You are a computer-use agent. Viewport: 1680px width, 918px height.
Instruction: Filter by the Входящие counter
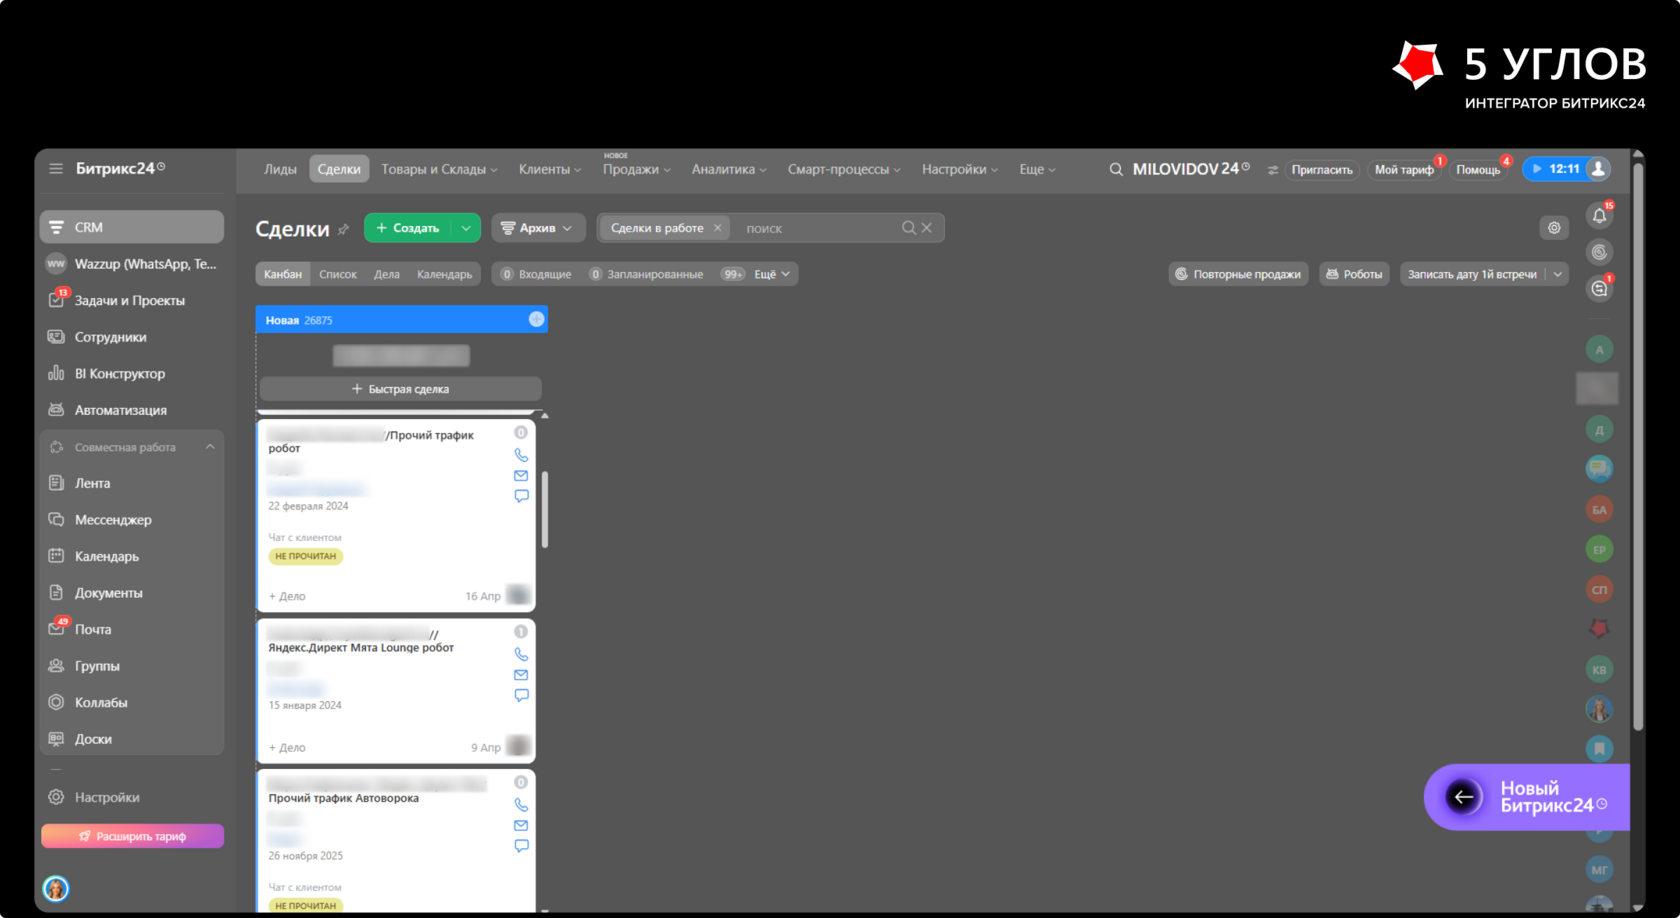point(537,274)
